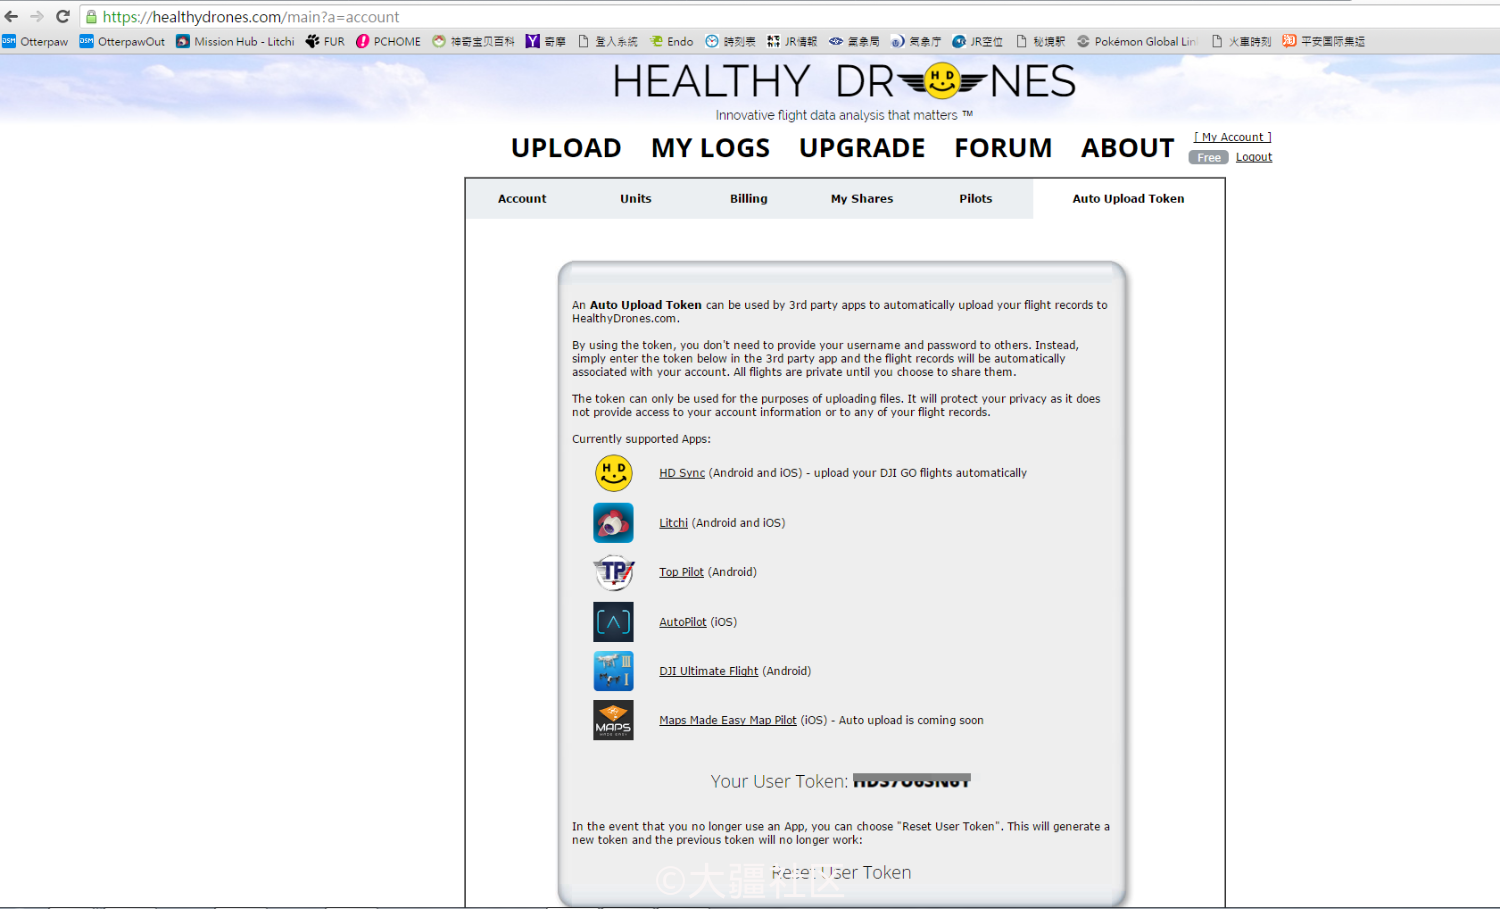The height and width of the screenshot is (909, 1500).
Task: Click the Healthy Drones logo
Action: click(x=843, y=82)
